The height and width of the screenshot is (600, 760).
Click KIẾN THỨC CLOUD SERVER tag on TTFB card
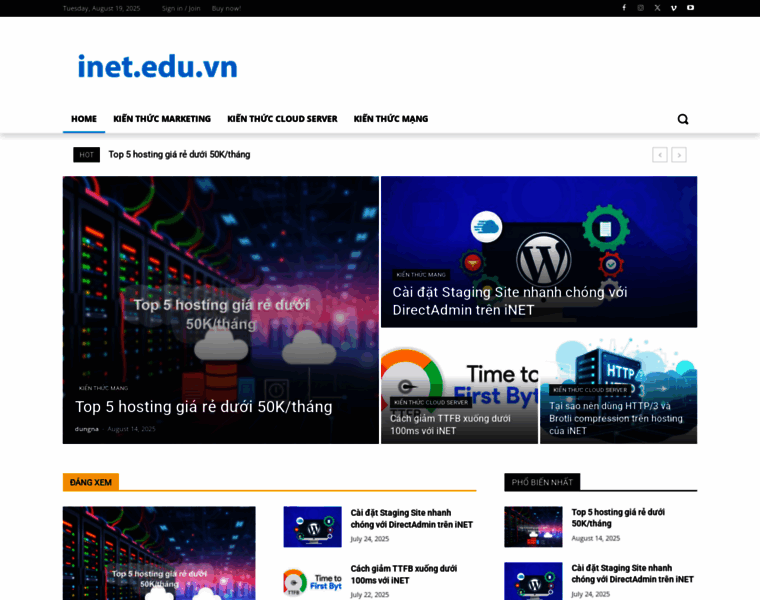[x=431, y=403]
